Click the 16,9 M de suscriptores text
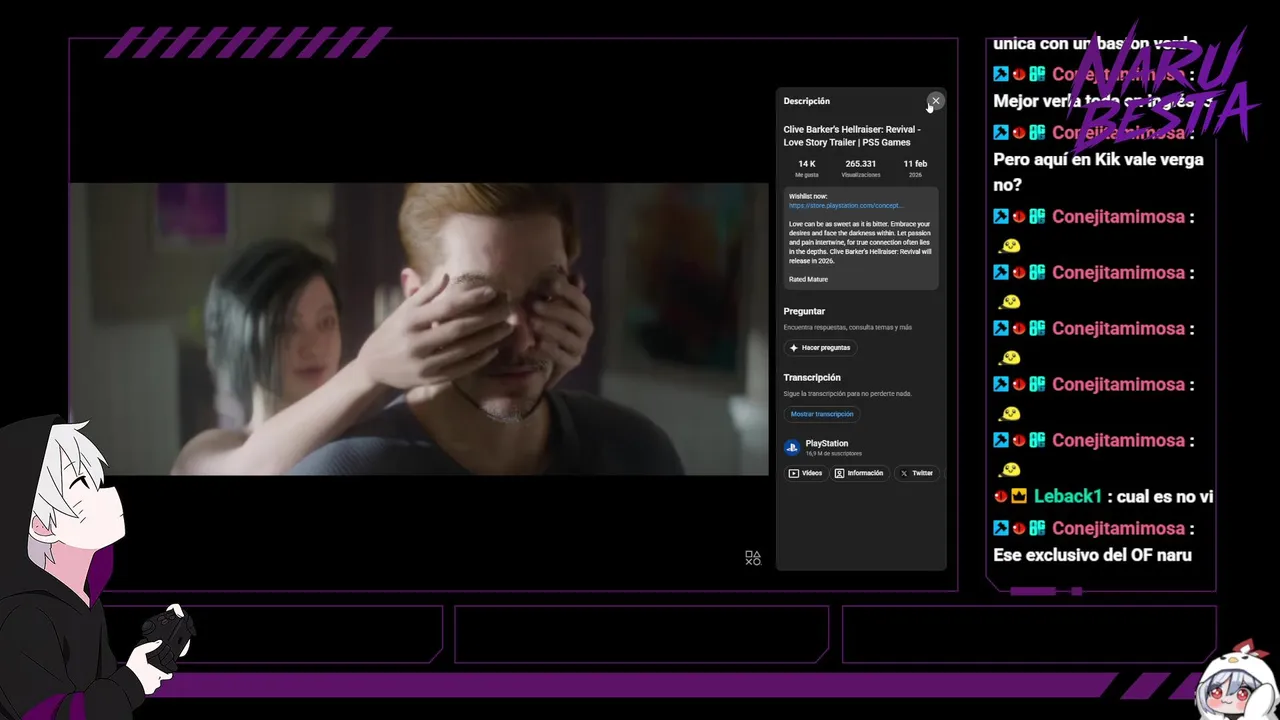The image size is (1280, 720). (x=834, y=454)
